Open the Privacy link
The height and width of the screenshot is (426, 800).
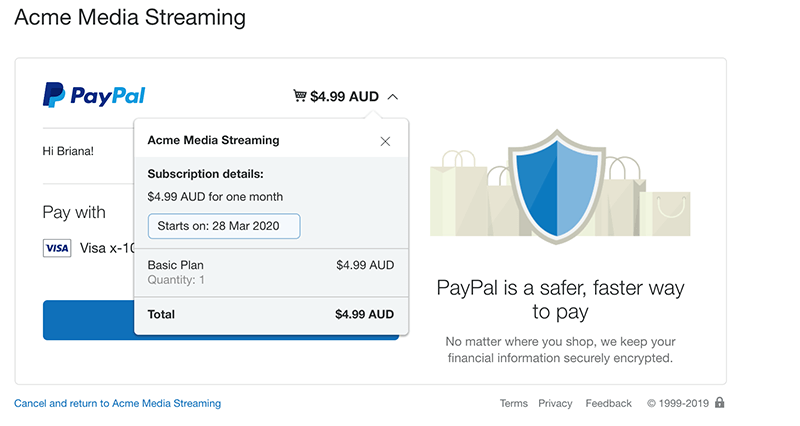click(555, 404)
